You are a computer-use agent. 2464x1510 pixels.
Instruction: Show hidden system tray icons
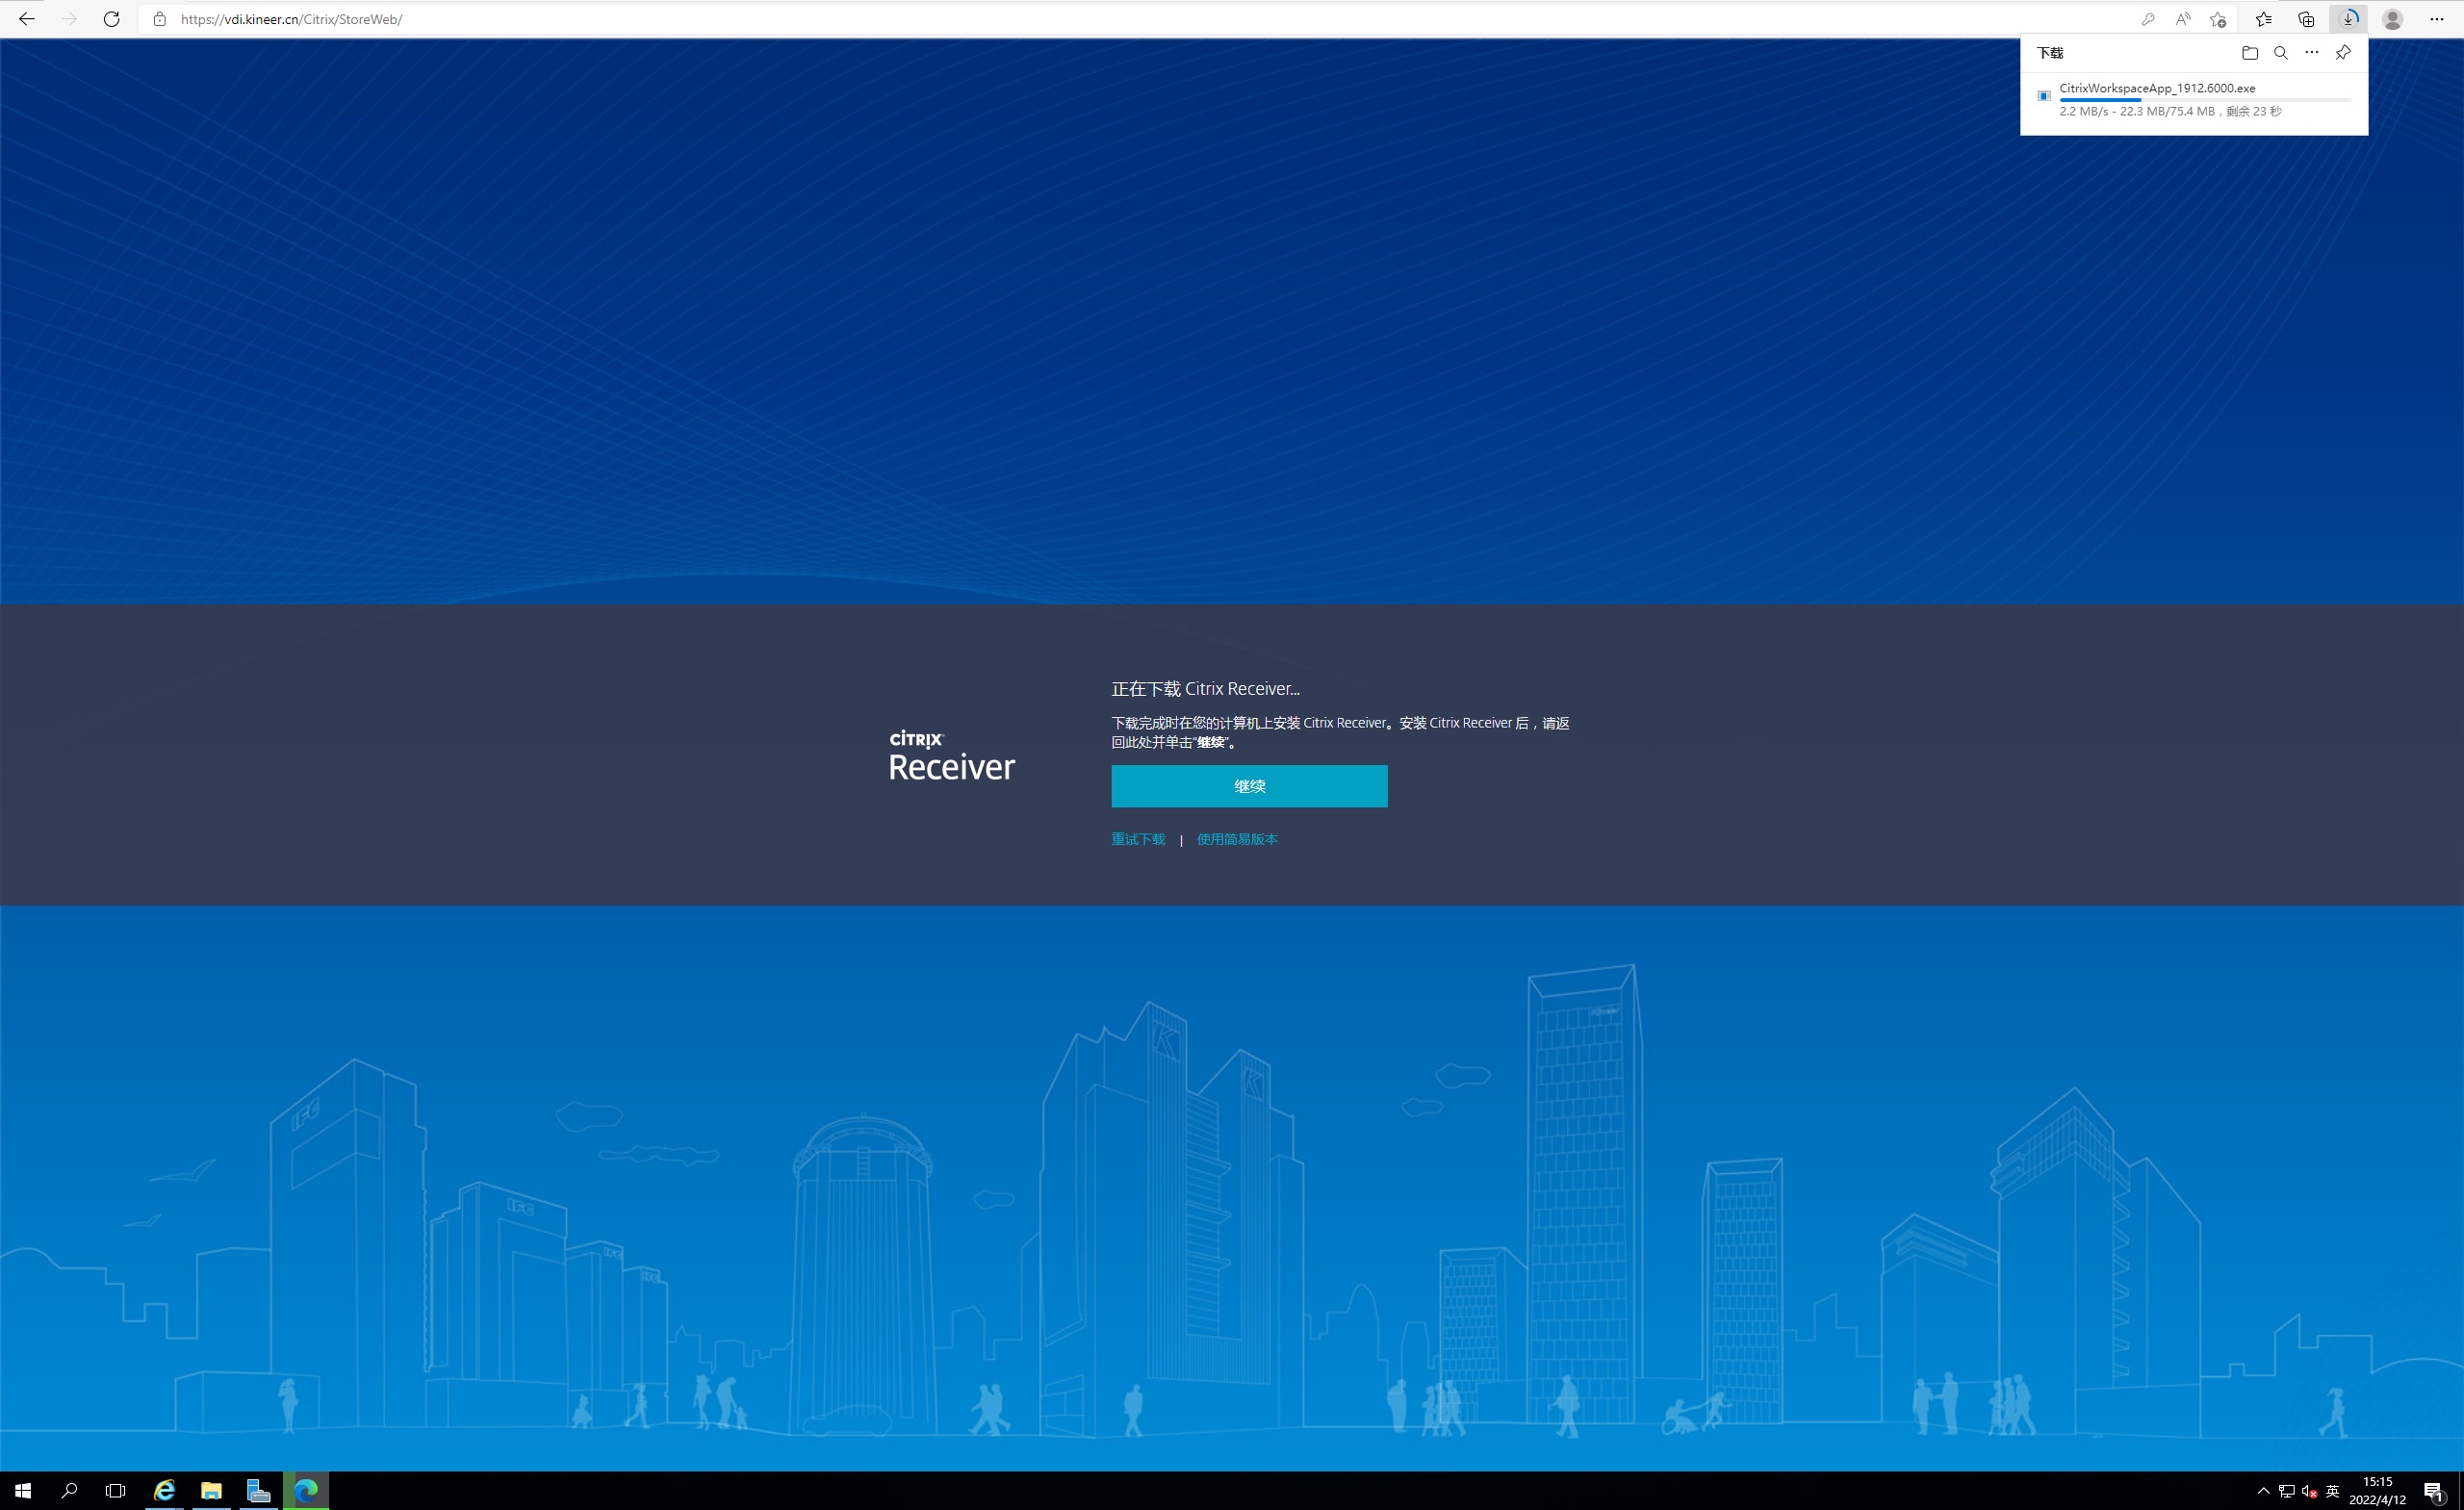click(2263, 1491)
